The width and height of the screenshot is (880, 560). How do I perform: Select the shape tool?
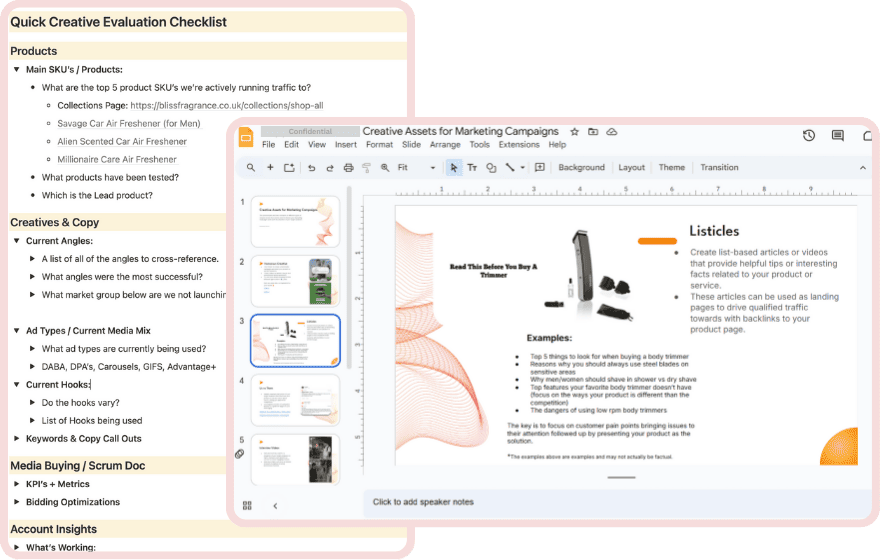[x=491, y=168]
